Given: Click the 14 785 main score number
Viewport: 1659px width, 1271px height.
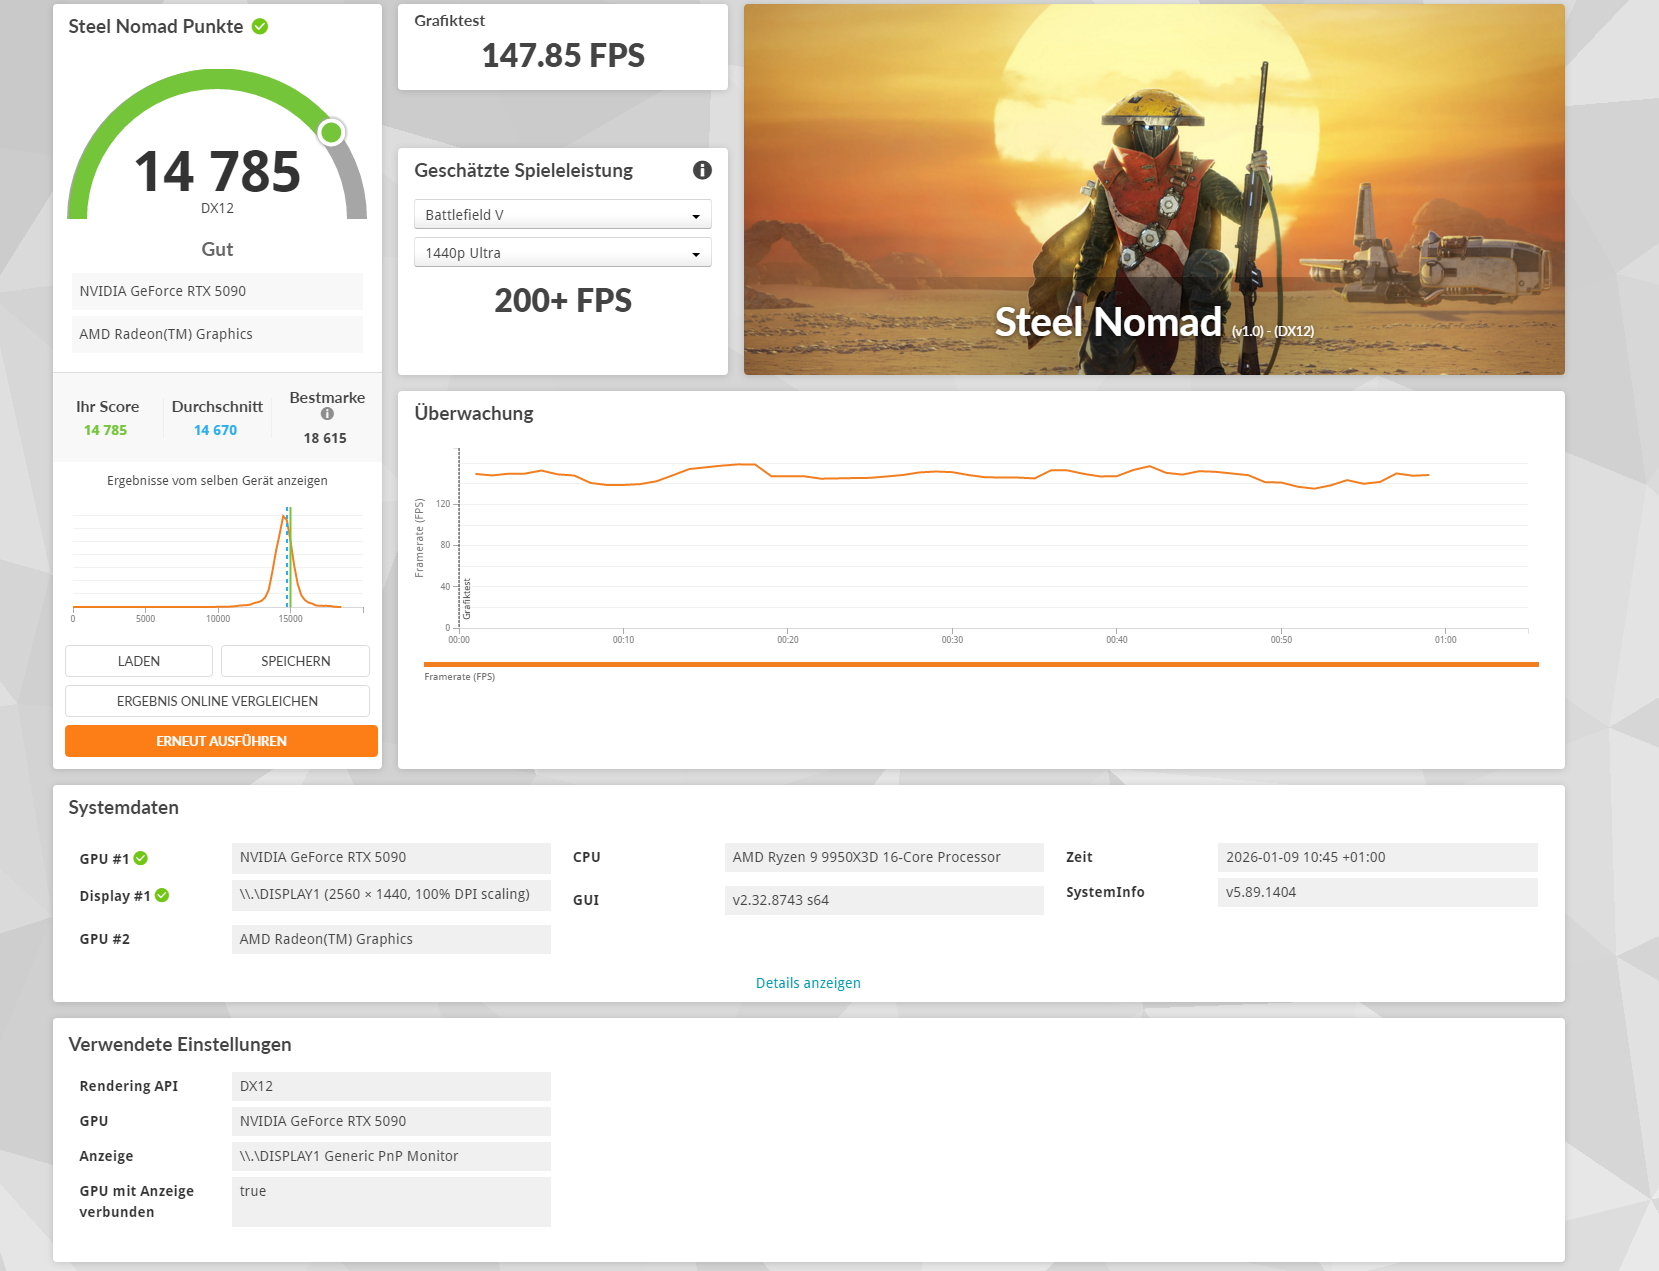Looking at the screenshot, I should [x=217, y=171].
